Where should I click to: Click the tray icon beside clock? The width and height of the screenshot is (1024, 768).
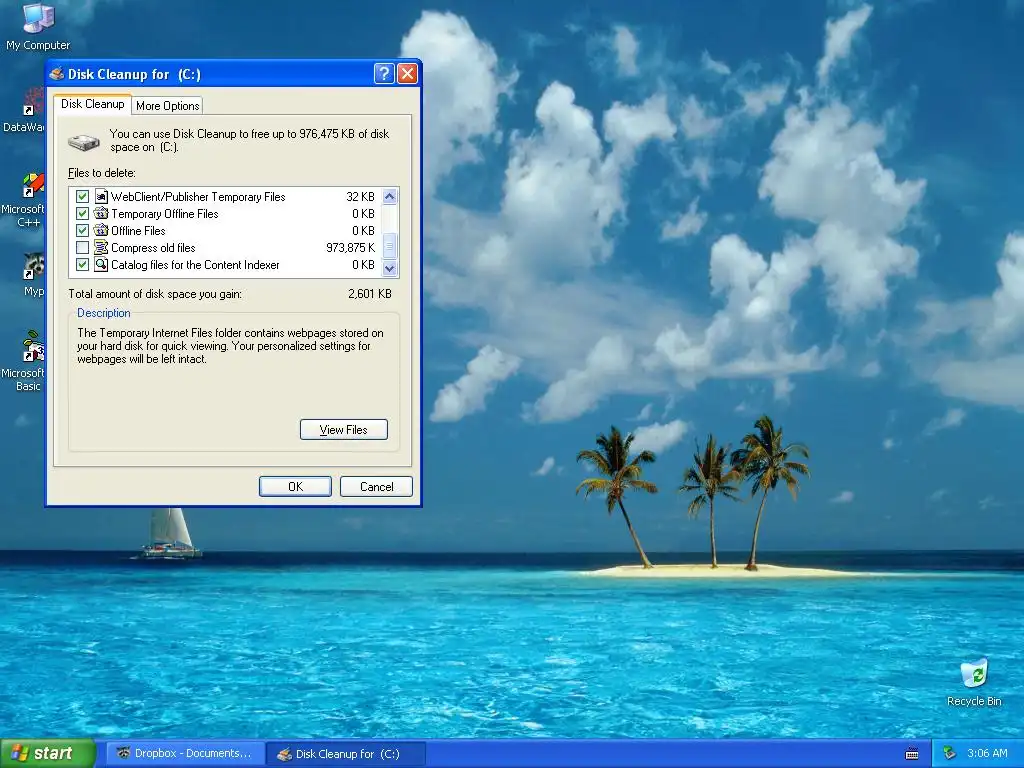click(949, 753)
